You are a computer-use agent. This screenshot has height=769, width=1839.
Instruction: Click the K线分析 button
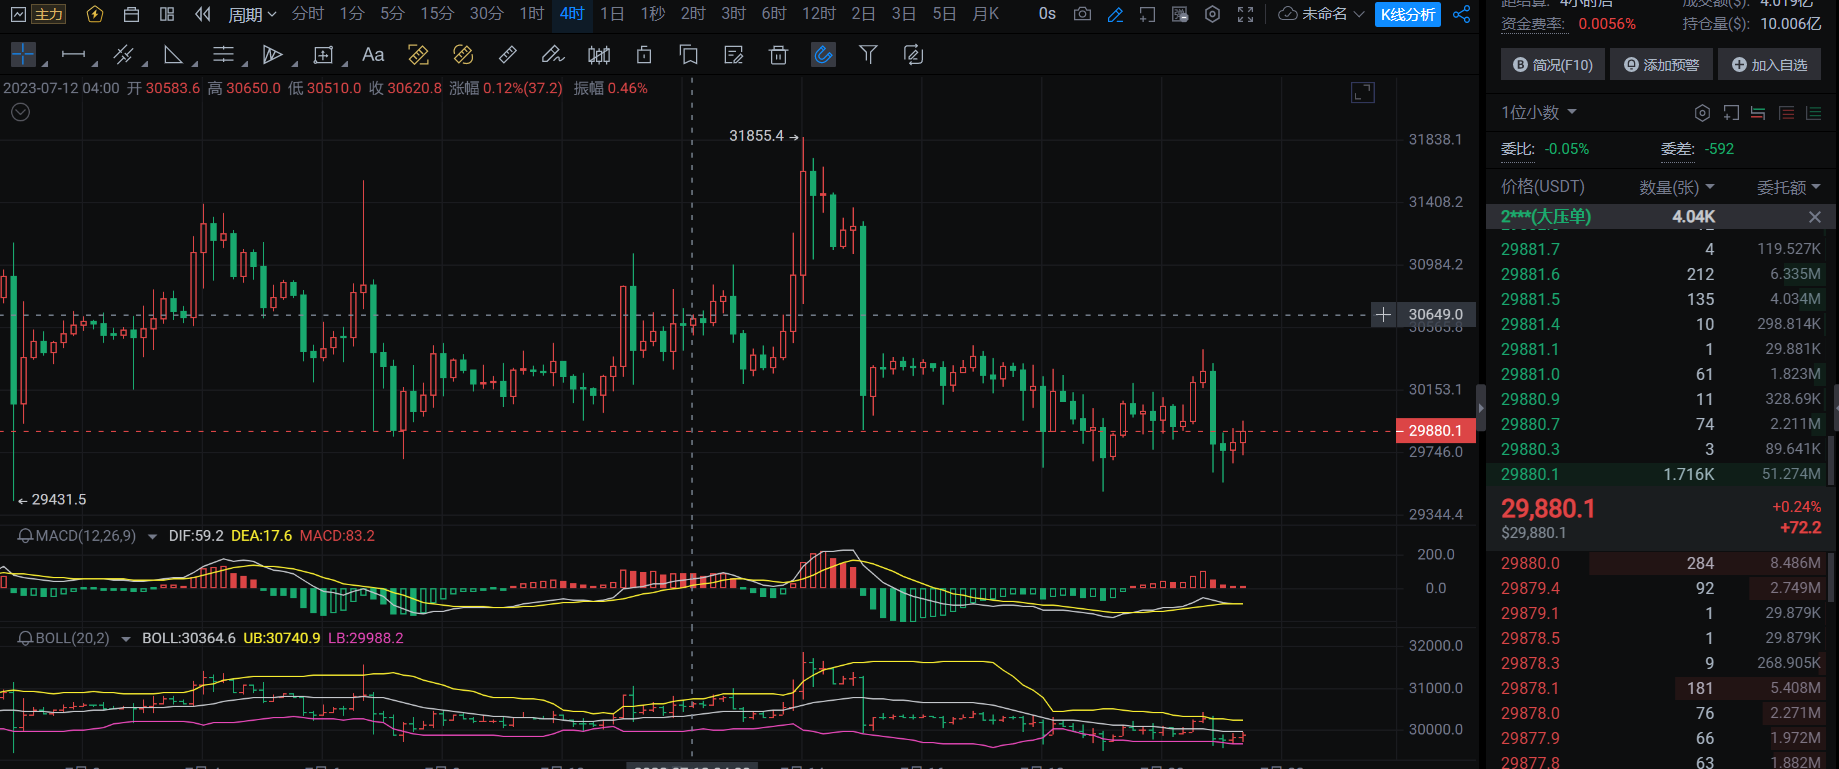[1407, 14]
